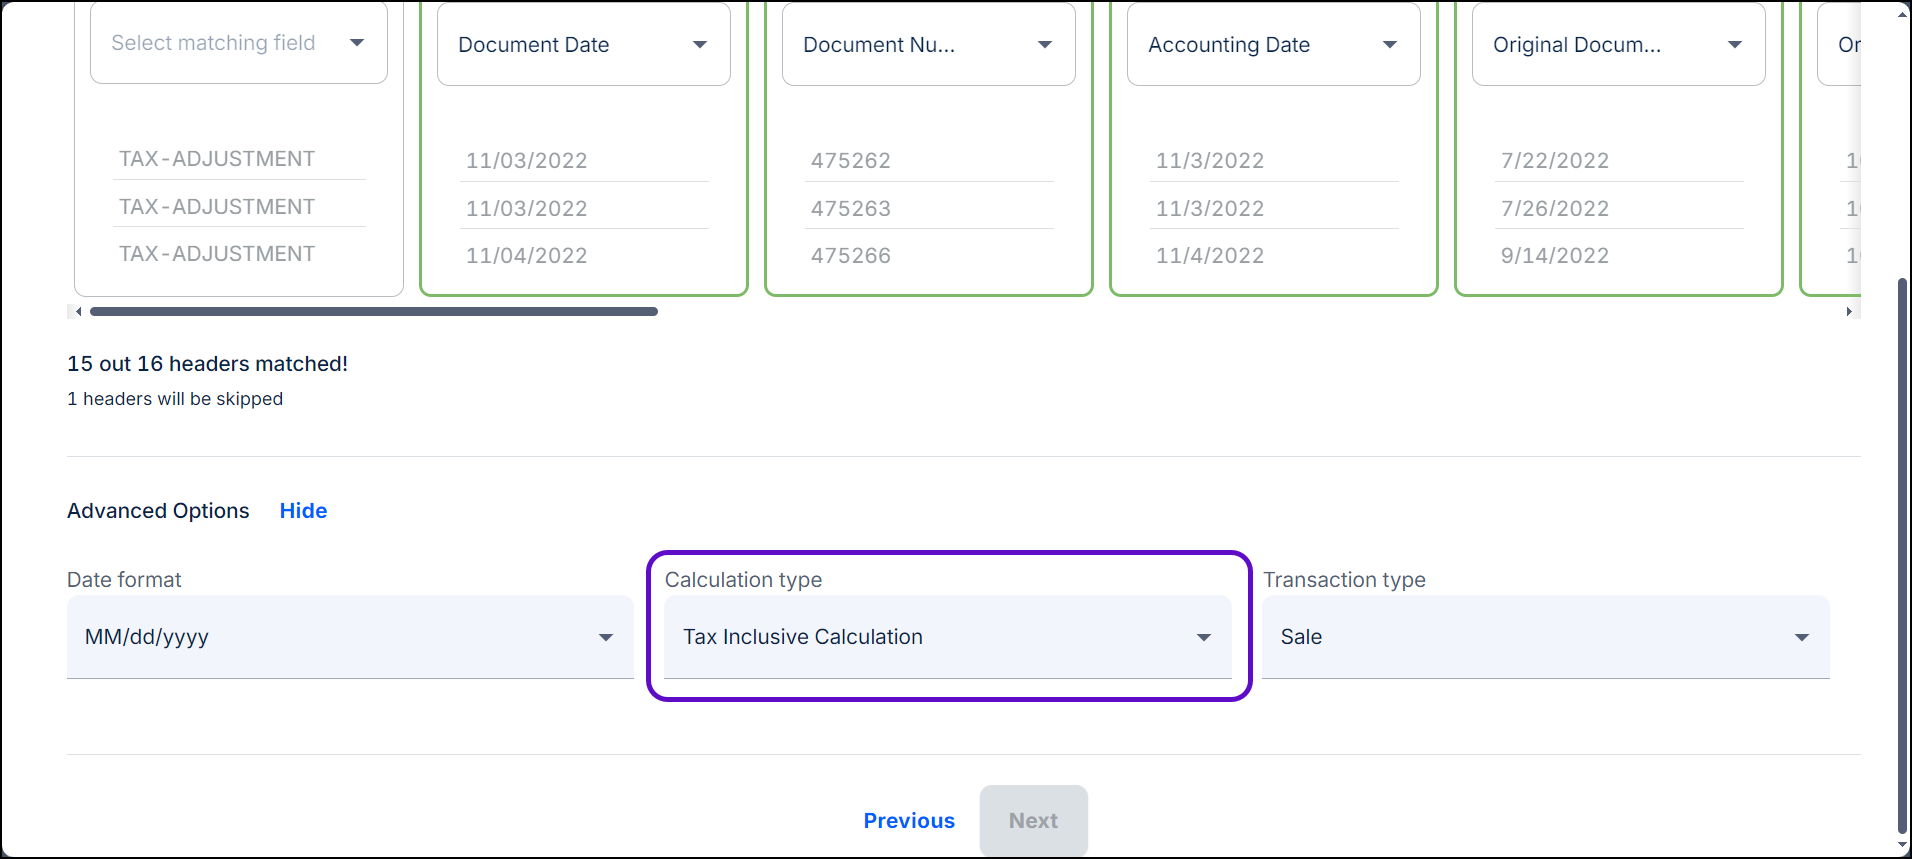The image size is (1912, 859).
Task: Open the Date format MM/dd/yyyy dropdown
Action: (349, 637)
